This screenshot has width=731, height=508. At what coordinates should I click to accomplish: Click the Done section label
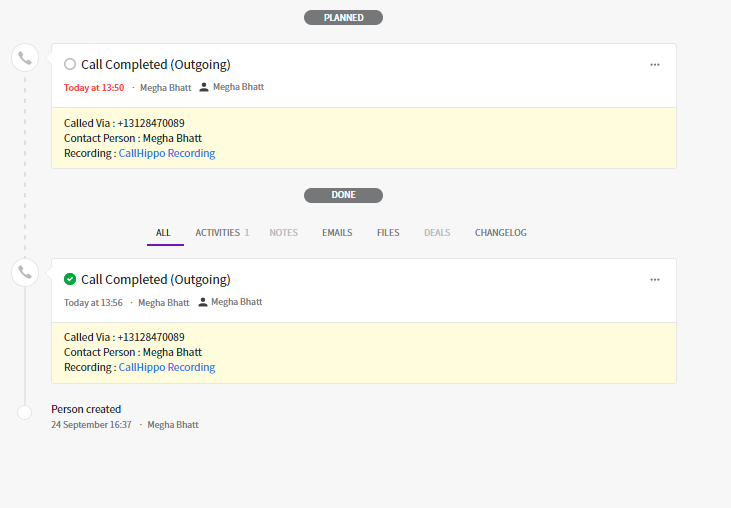click(x=343, y=195)
